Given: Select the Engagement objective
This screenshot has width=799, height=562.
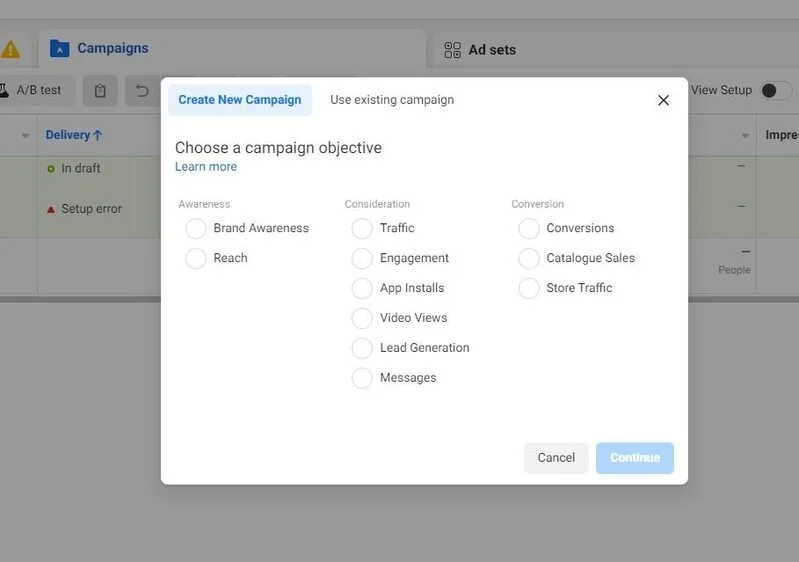Looking at the screenshot, I should (x=362, y=258).
